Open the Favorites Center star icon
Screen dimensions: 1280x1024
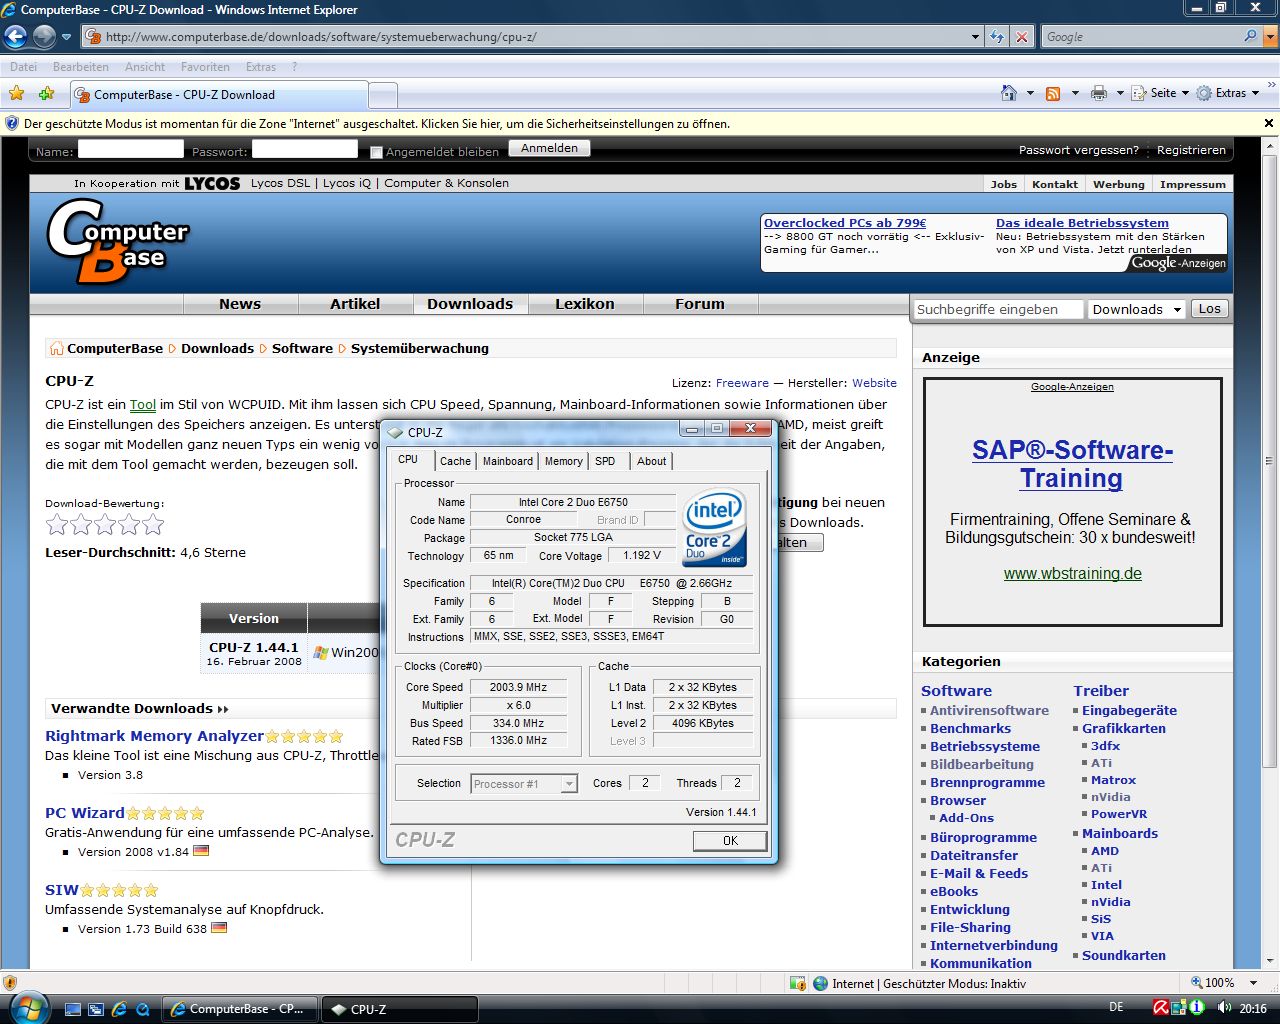pos(17,93)
